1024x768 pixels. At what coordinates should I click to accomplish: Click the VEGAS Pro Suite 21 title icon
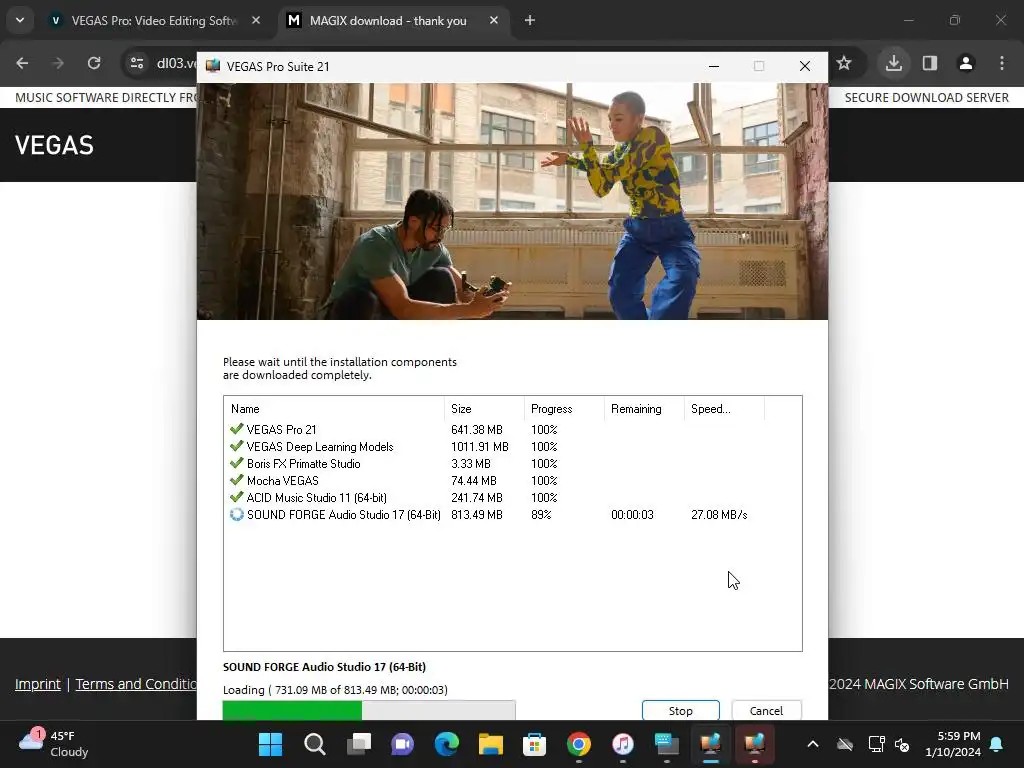pos(213,66)
